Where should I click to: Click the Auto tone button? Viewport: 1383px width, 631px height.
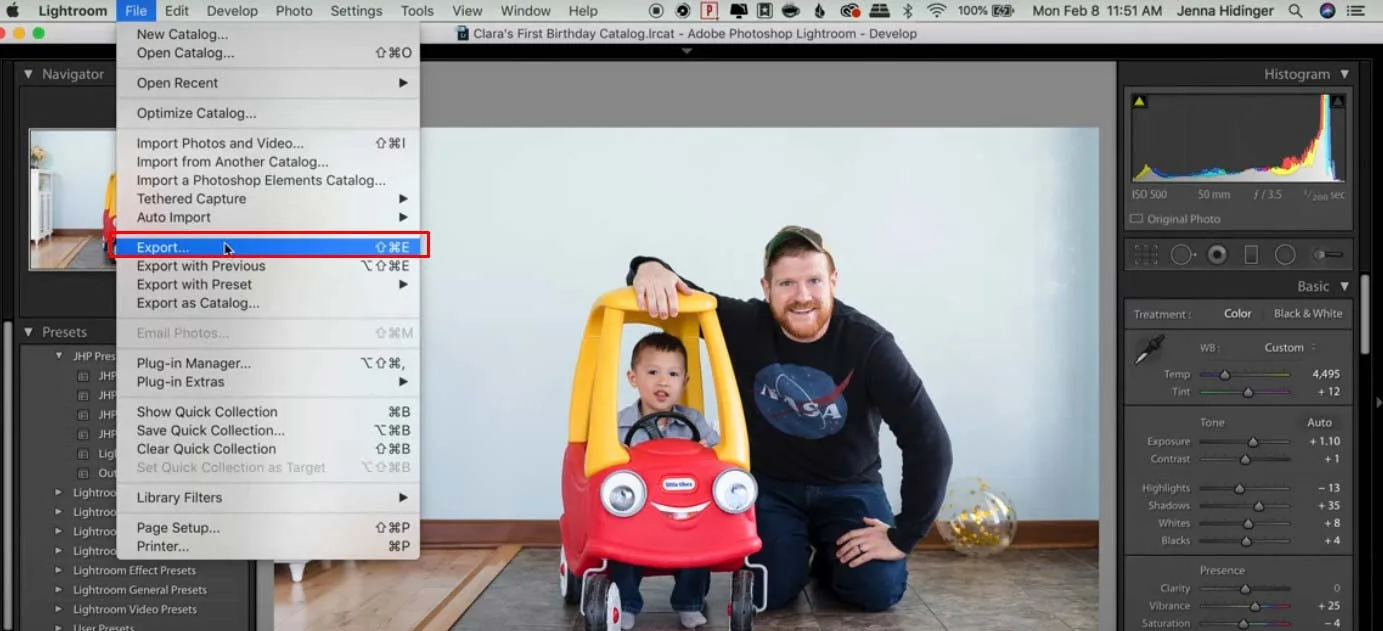coord(1319,422)
